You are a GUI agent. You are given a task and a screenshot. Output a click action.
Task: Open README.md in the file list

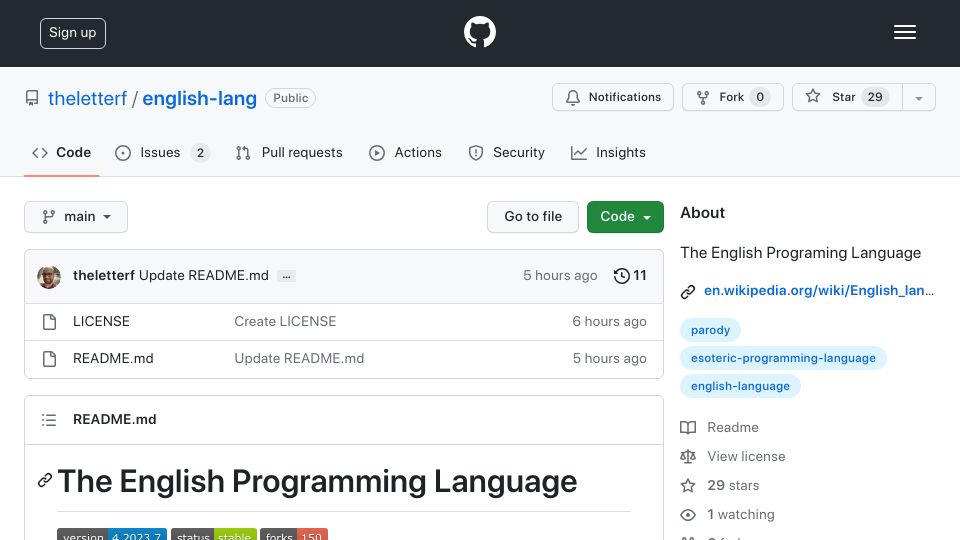pyautogui.click(x=113, y=358)
